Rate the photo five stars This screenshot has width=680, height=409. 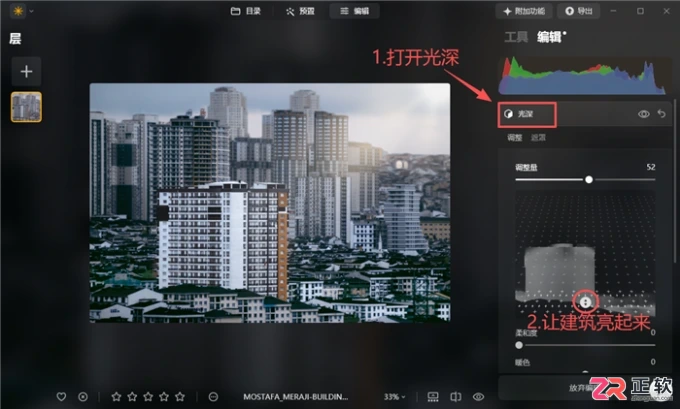[180, 396]
